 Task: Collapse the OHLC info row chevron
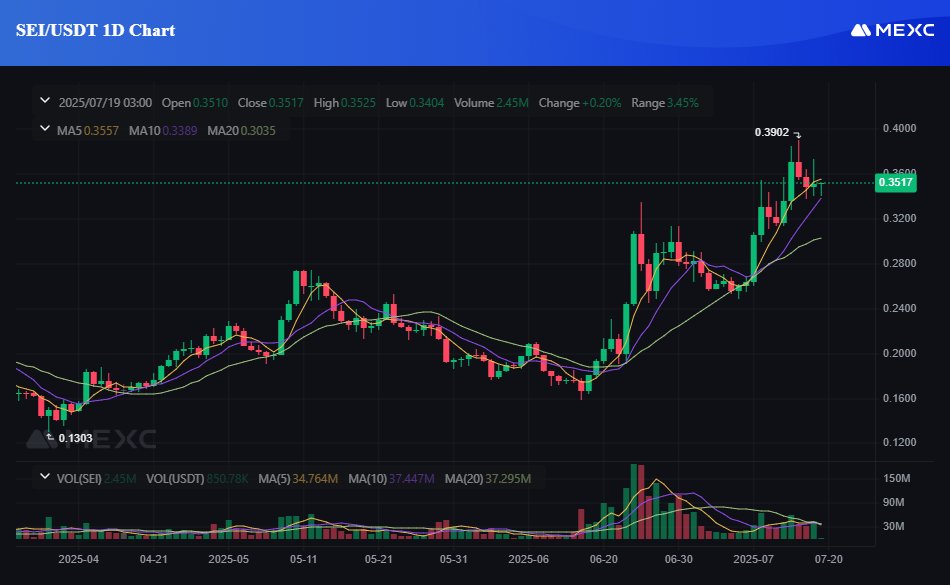(x=45, y=101)
